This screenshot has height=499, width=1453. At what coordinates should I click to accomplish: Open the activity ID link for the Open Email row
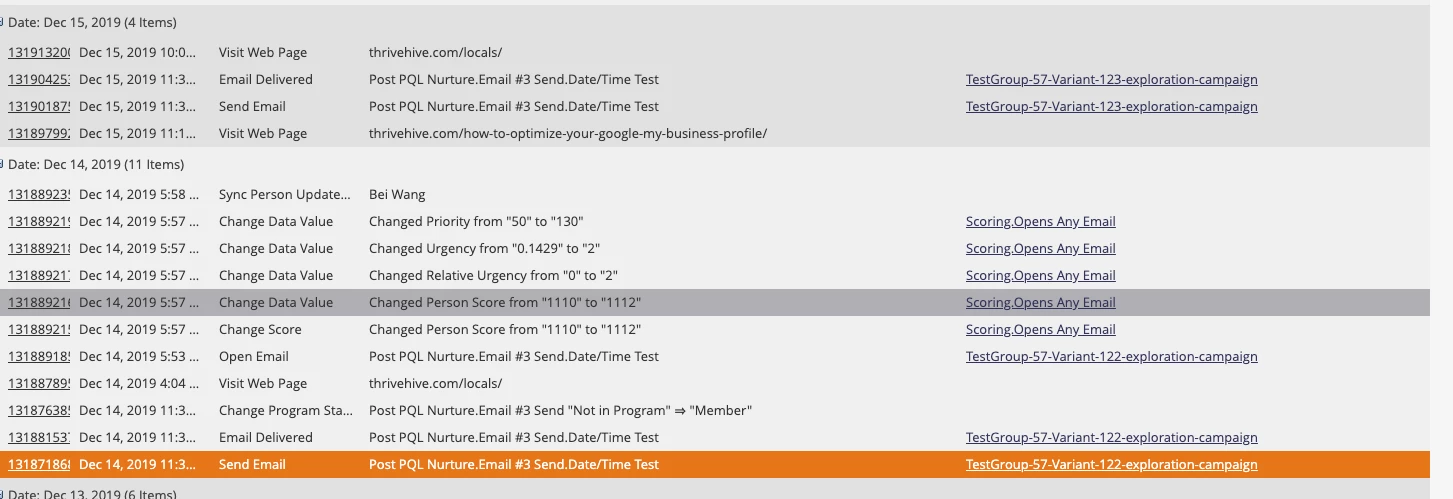(x=39, y=357)
